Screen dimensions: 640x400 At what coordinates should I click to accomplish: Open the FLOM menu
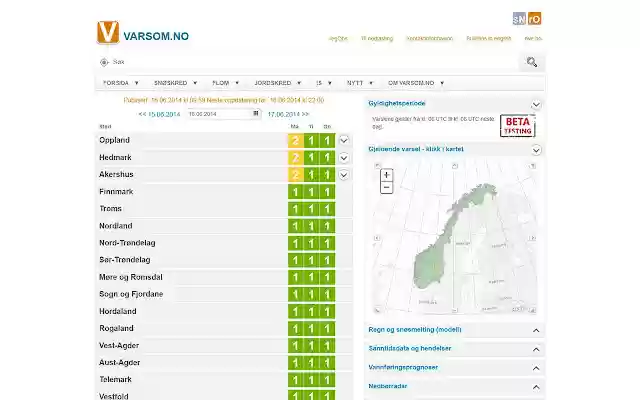click(x=225, y=83)
